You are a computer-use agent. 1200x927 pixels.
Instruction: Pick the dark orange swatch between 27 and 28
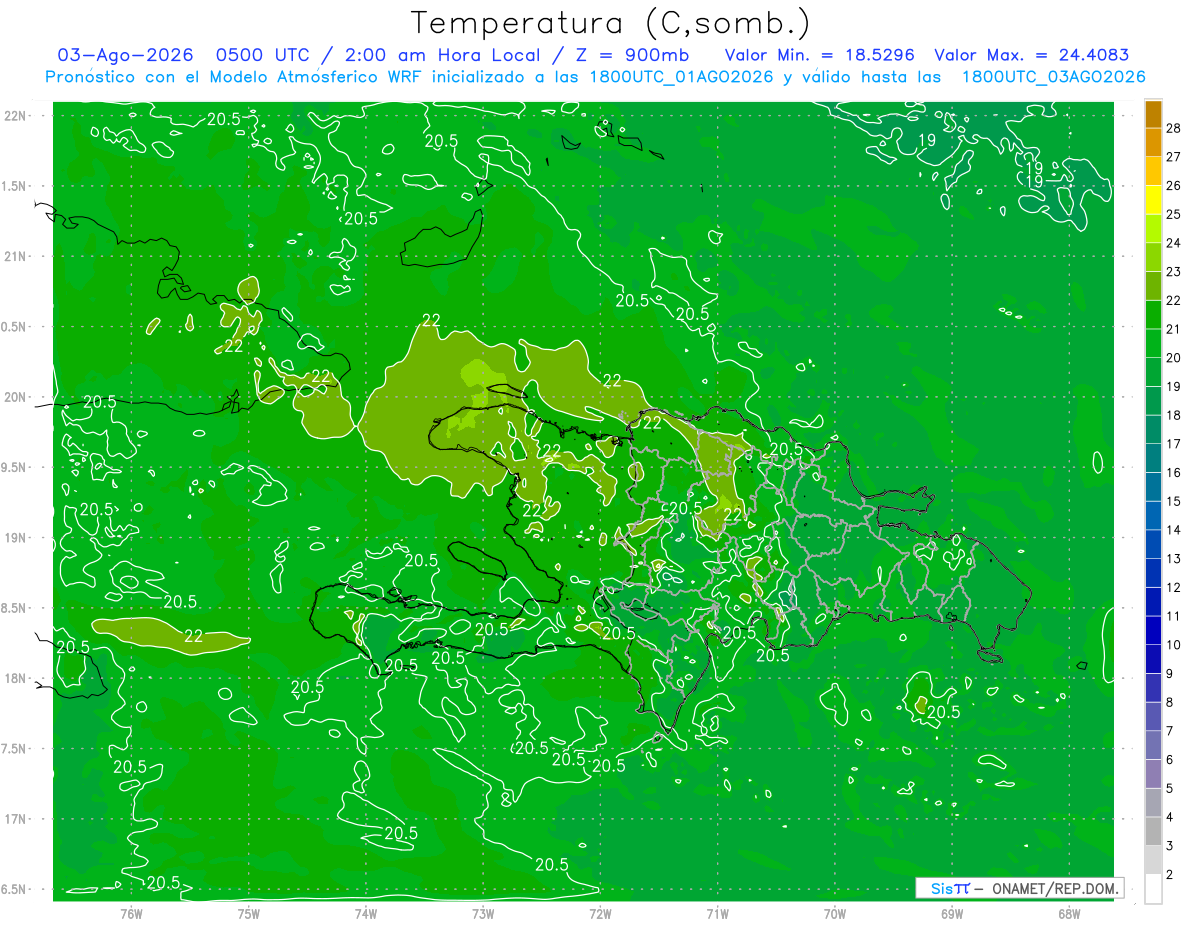[1153, 143]
